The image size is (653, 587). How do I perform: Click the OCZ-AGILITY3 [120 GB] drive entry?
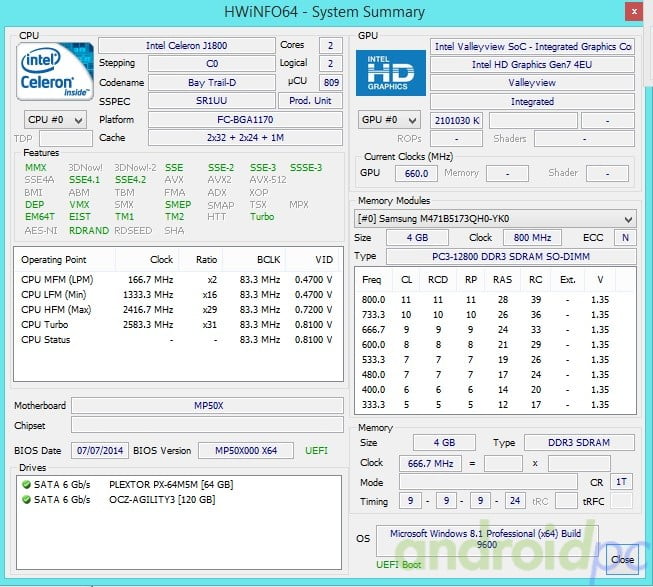[162, 500]
